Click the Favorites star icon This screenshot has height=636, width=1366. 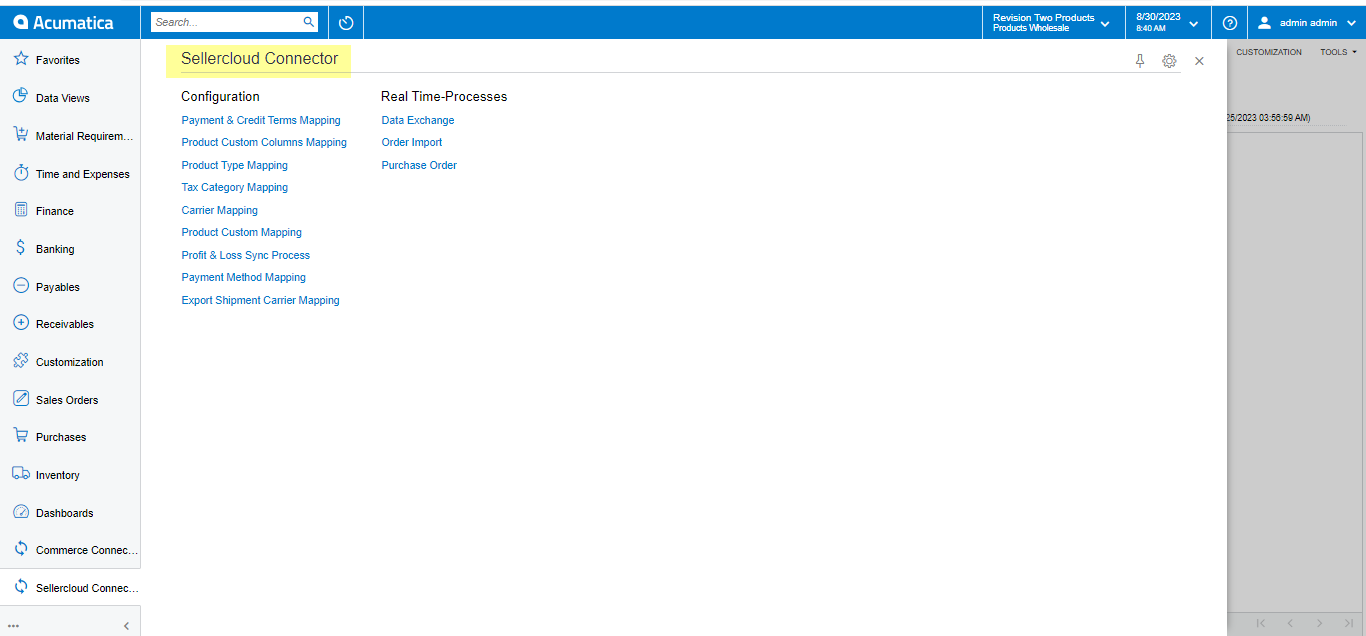pyautogui.click(x=20, y=59)
